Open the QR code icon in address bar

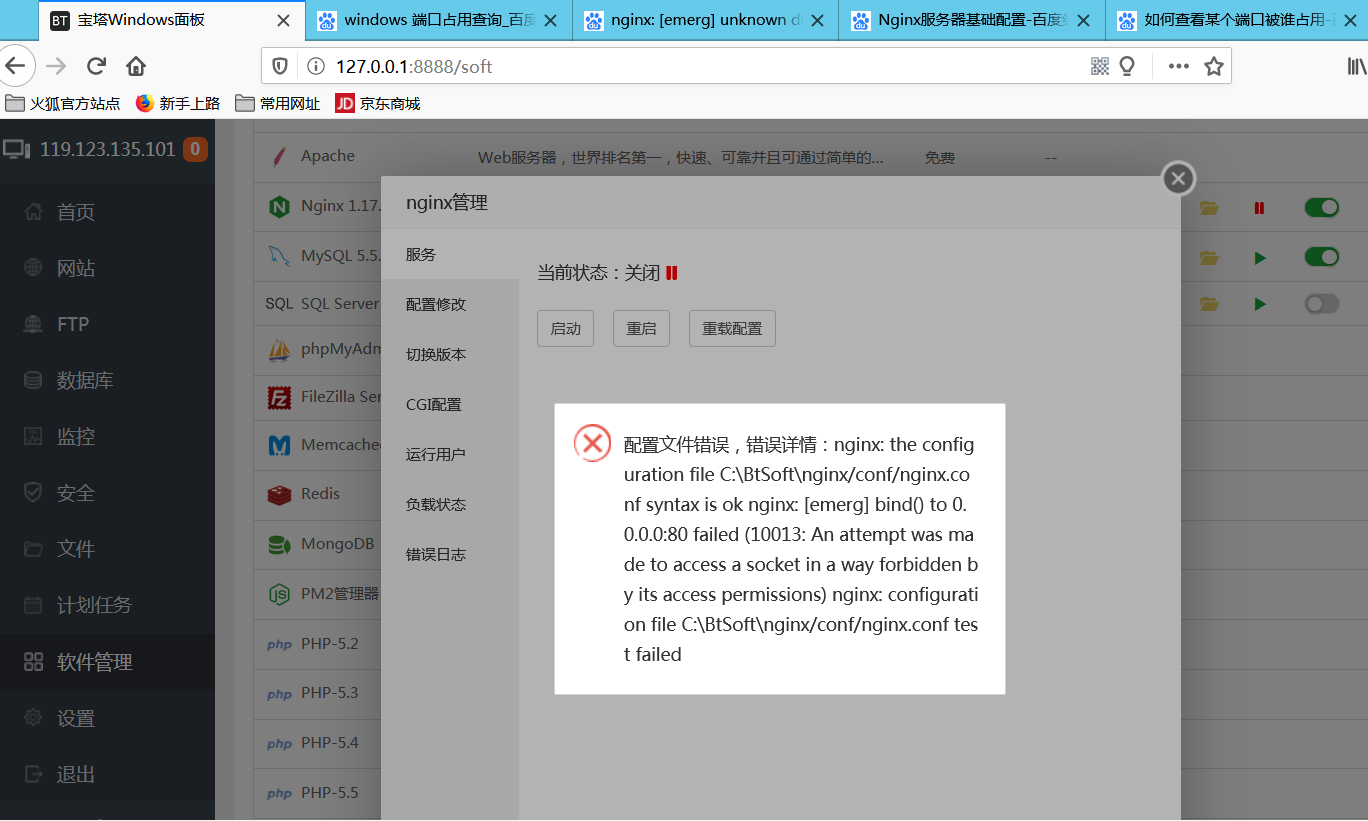point(1100,66)
